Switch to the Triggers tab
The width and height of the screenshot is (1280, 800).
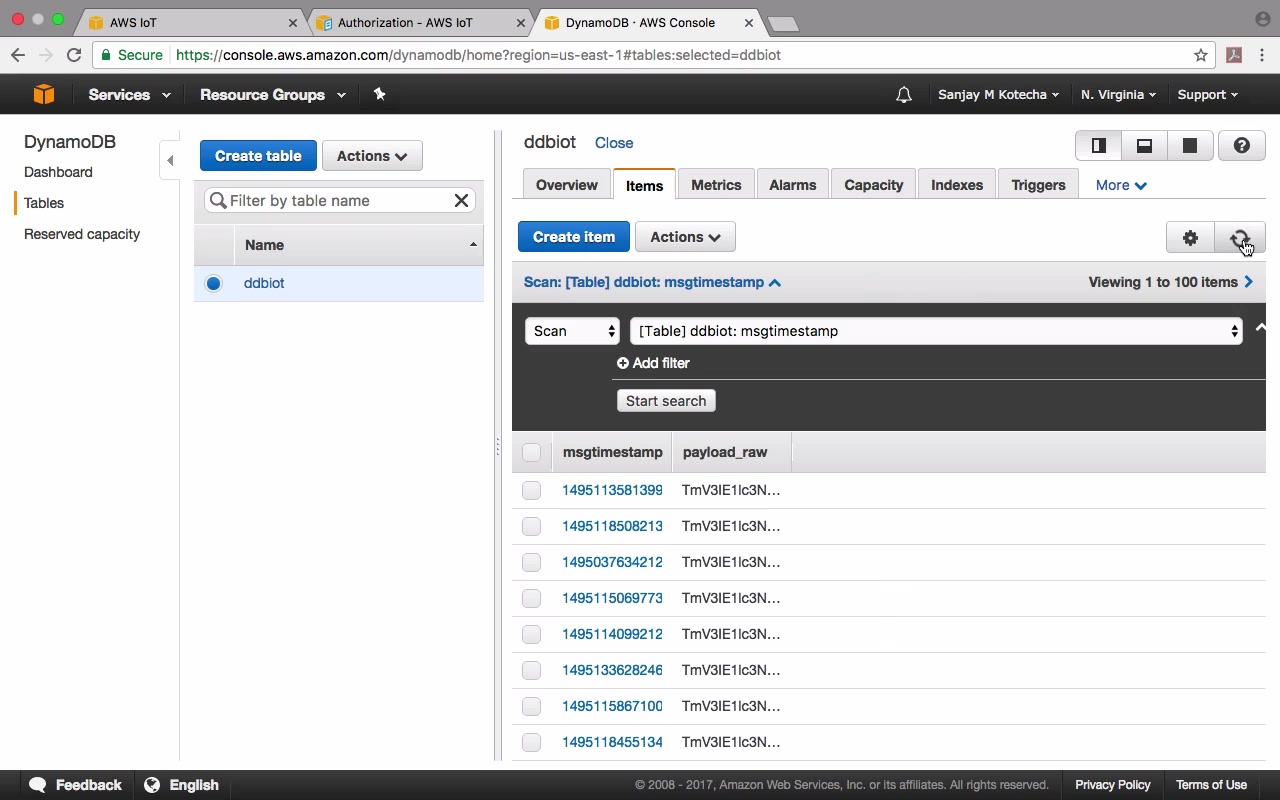click(1038, 185)
